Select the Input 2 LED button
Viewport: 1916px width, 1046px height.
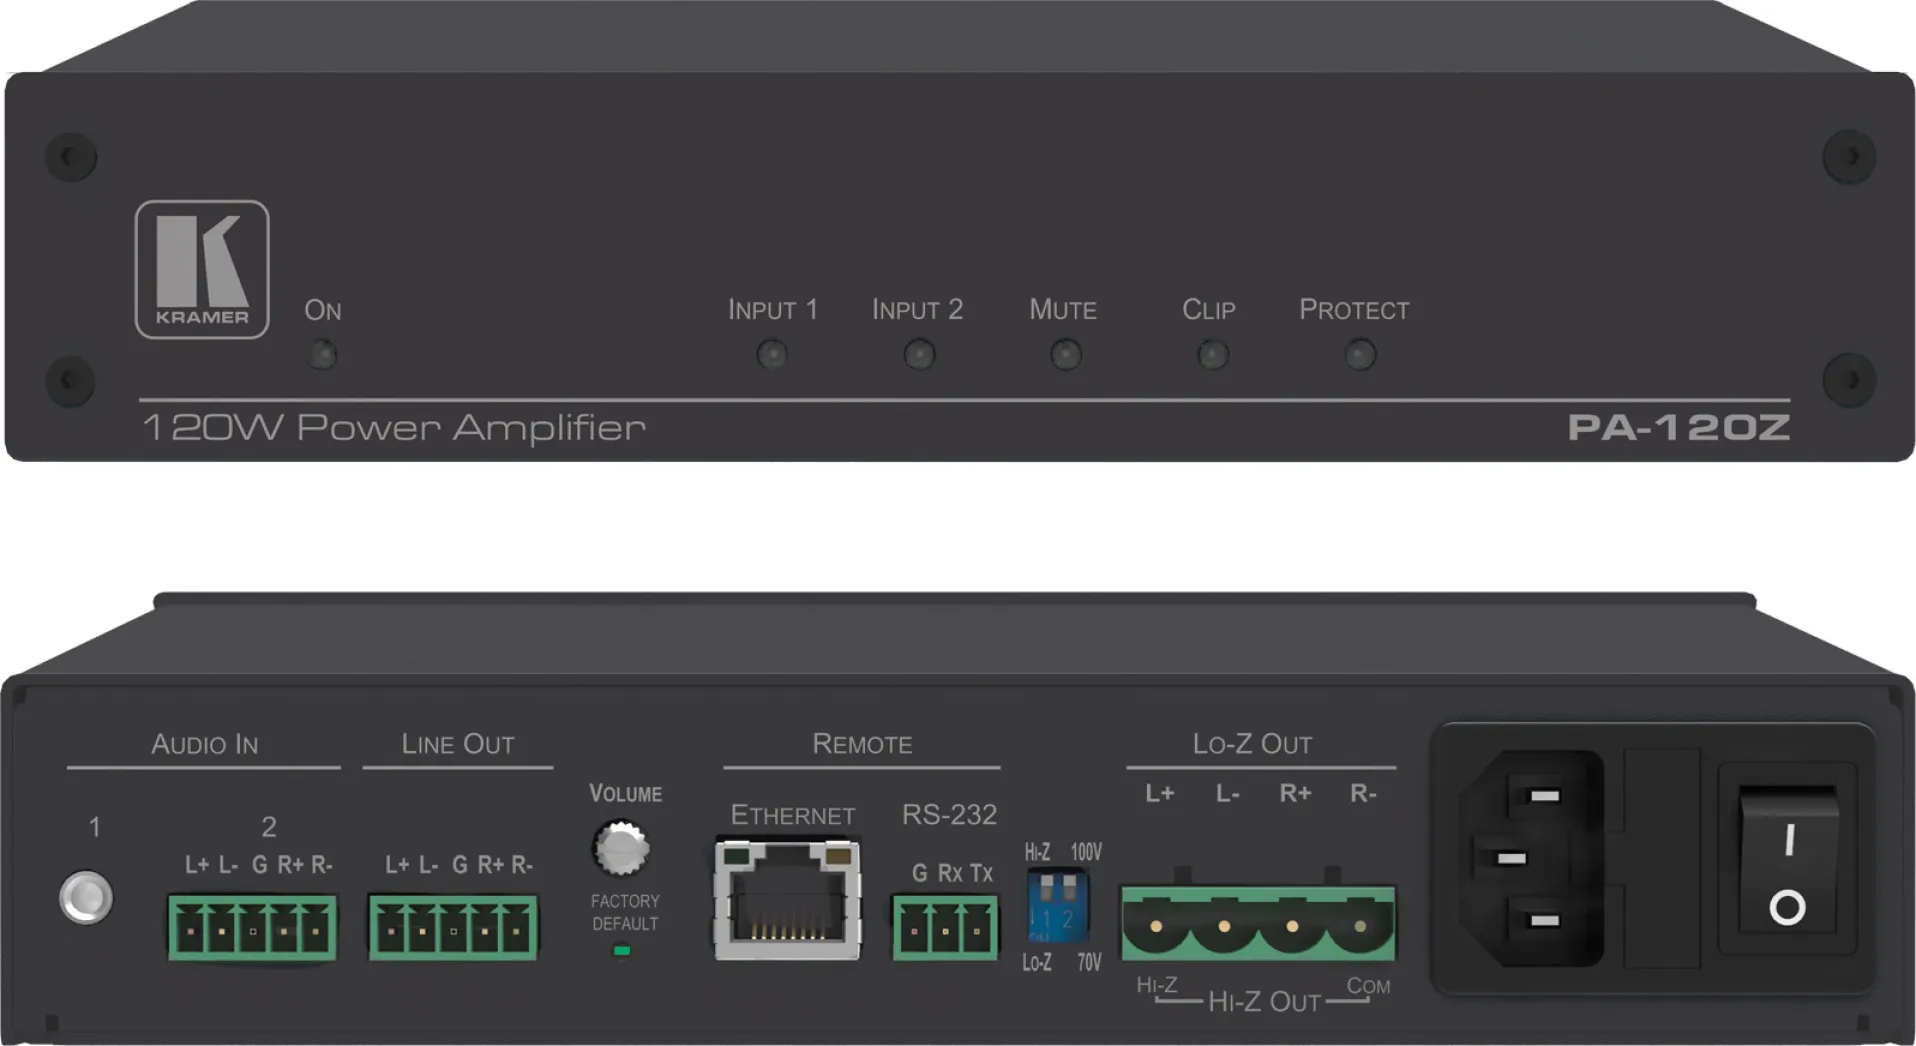[x=918, y=354]
